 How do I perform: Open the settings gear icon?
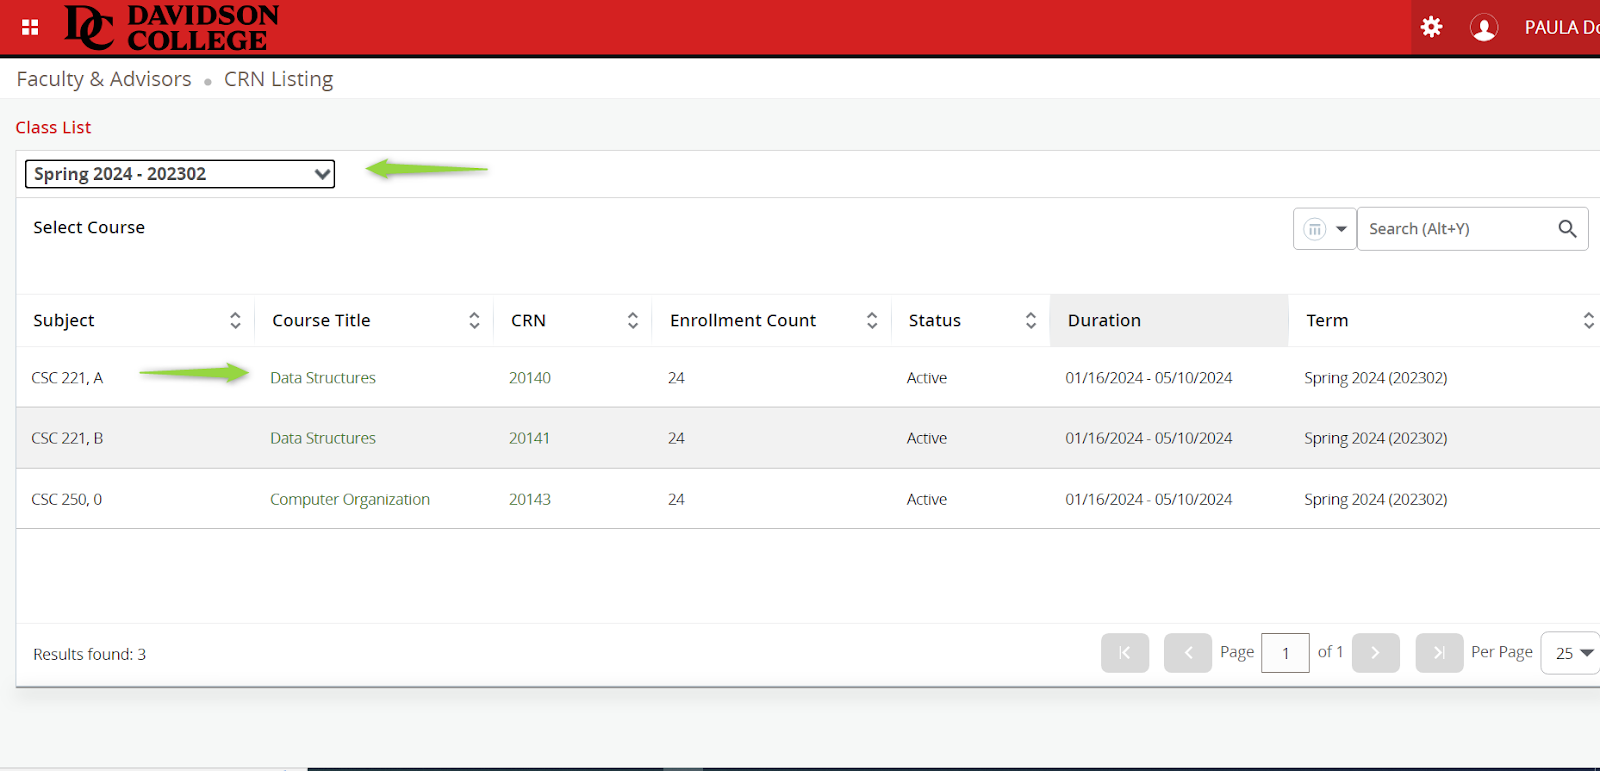pos(1432,27)
